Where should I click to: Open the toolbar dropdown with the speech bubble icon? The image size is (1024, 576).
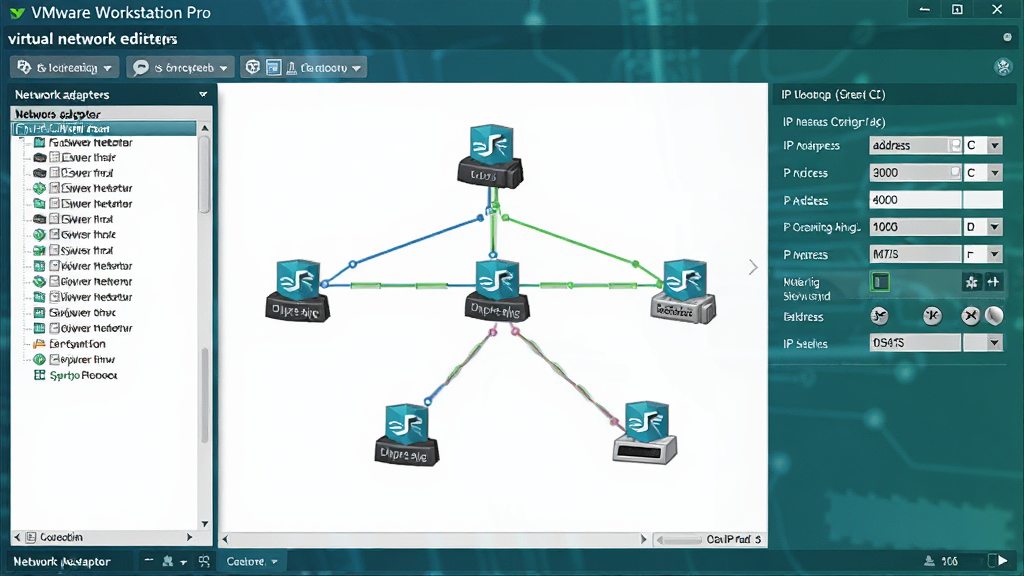(x=180, y=67)
